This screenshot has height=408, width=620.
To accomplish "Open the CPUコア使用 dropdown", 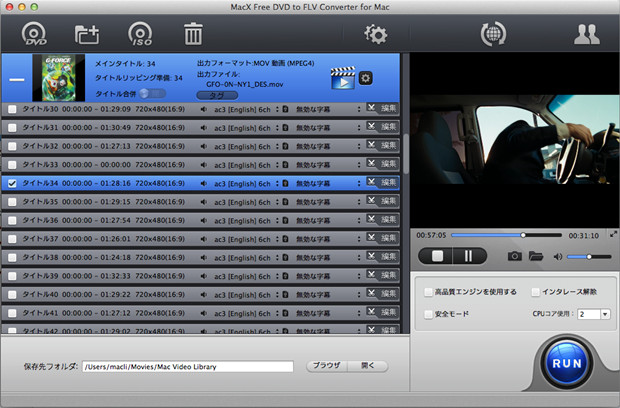I will pyautogui.click(x=594, y=314).
